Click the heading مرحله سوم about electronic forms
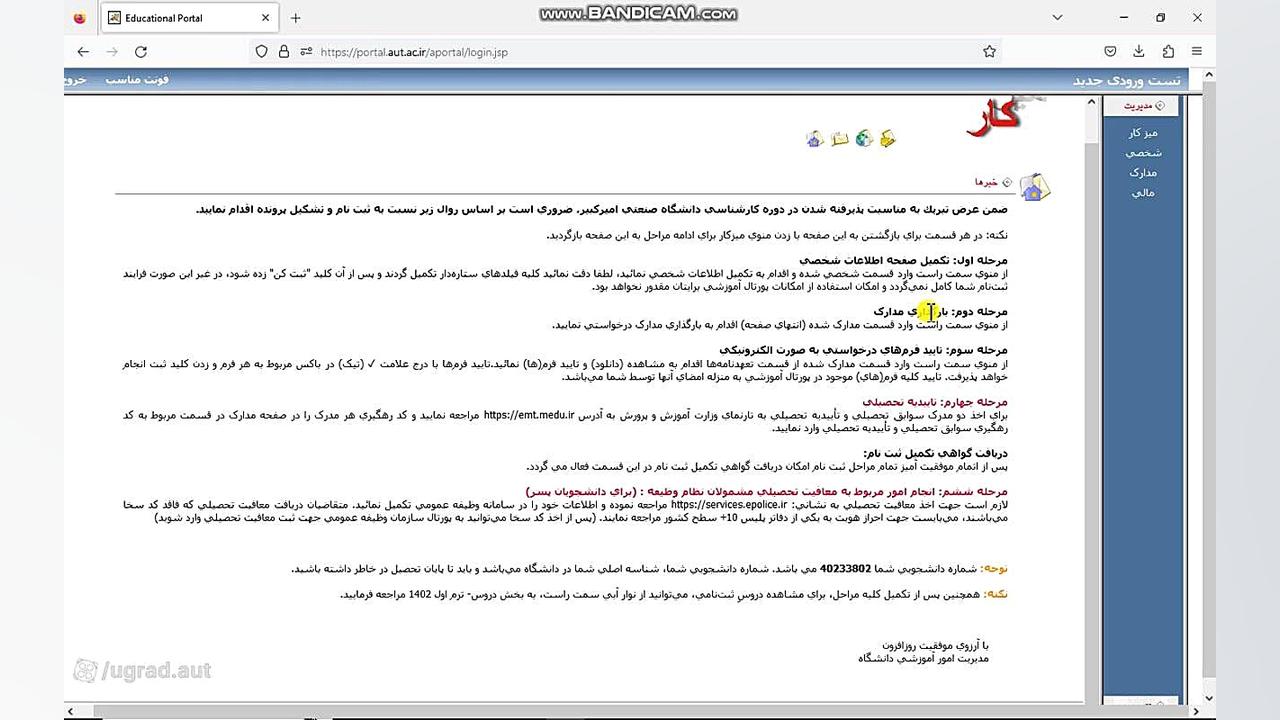1280x720 pixels. [x=863, y=351]
